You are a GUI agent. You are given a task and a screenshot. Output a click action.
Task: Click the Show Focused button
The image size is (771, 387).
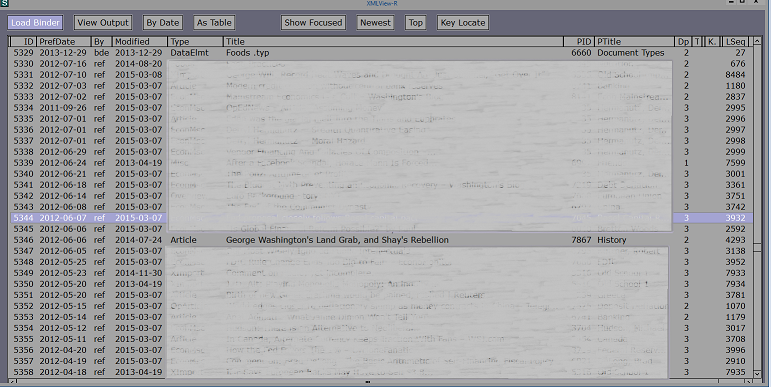[x=313, y=23]
